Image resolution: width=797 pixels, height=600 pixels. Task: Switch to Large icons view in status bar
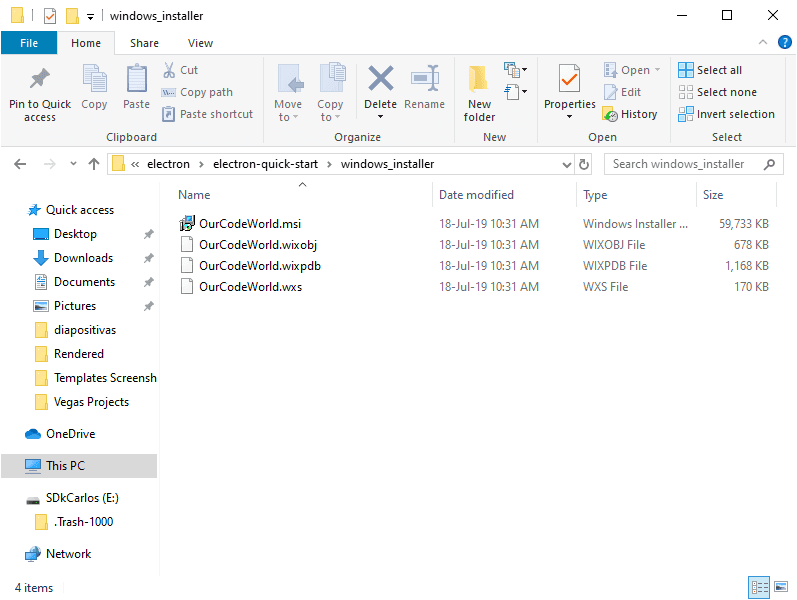[781, 587]
